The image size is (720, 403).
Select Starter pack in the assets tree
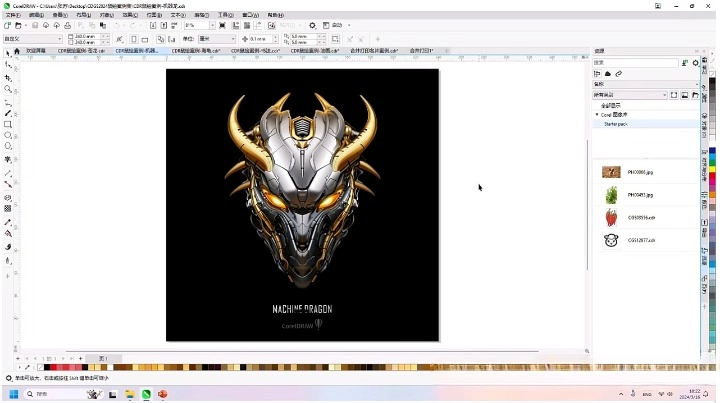tap(615, 124)
